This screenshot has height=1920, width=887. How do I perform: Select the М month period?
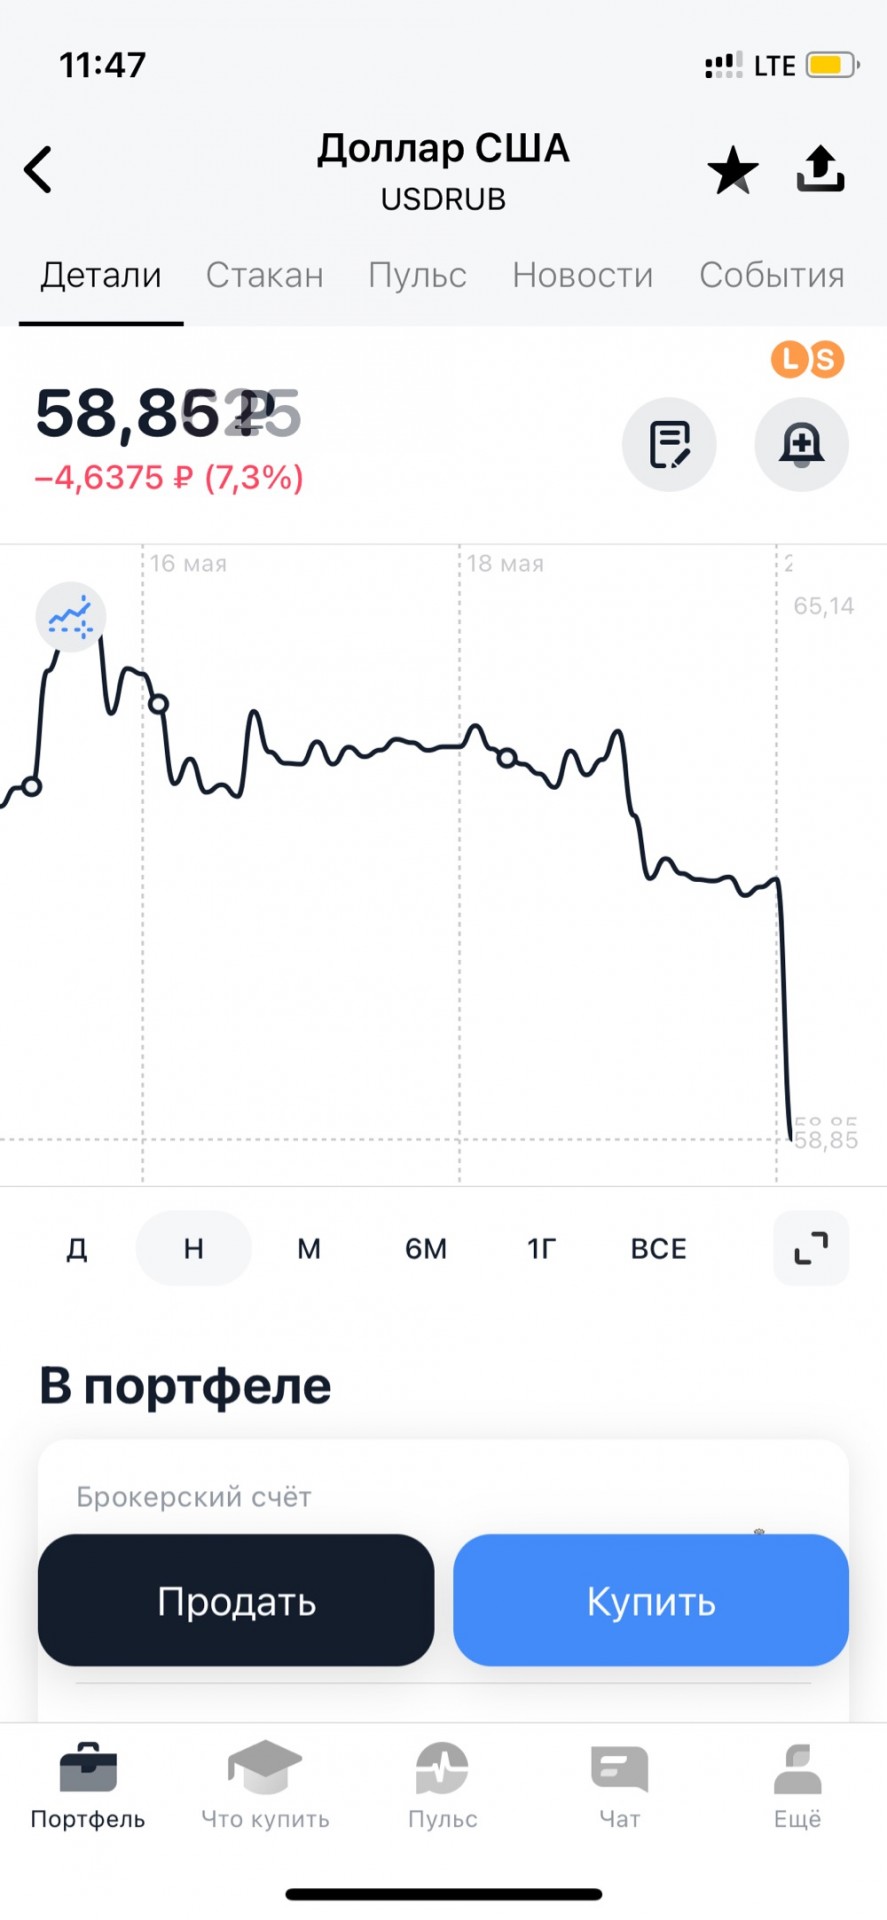tap(309, 1249)
